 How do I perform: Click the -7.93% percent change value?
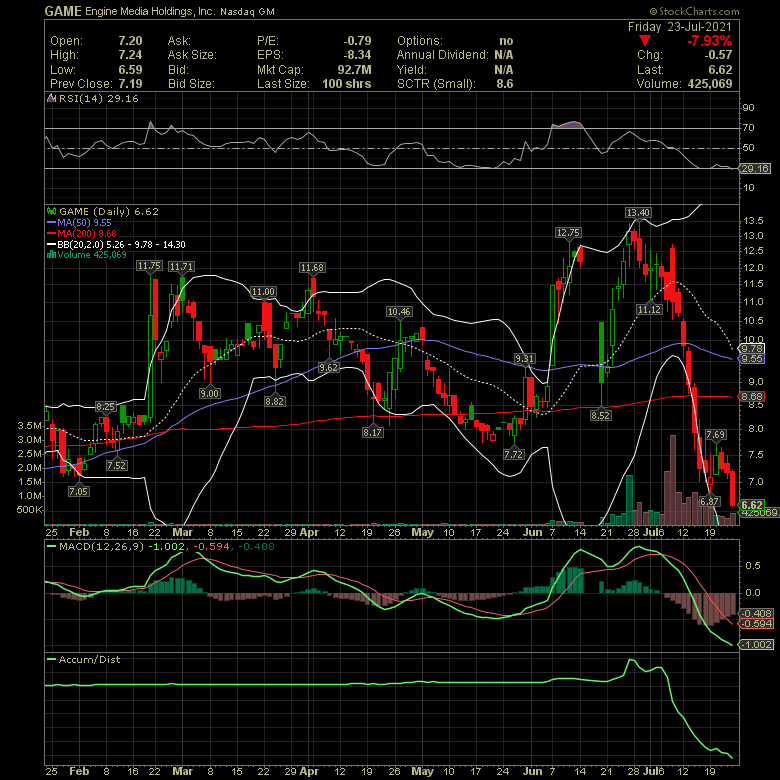coord(710,41)
